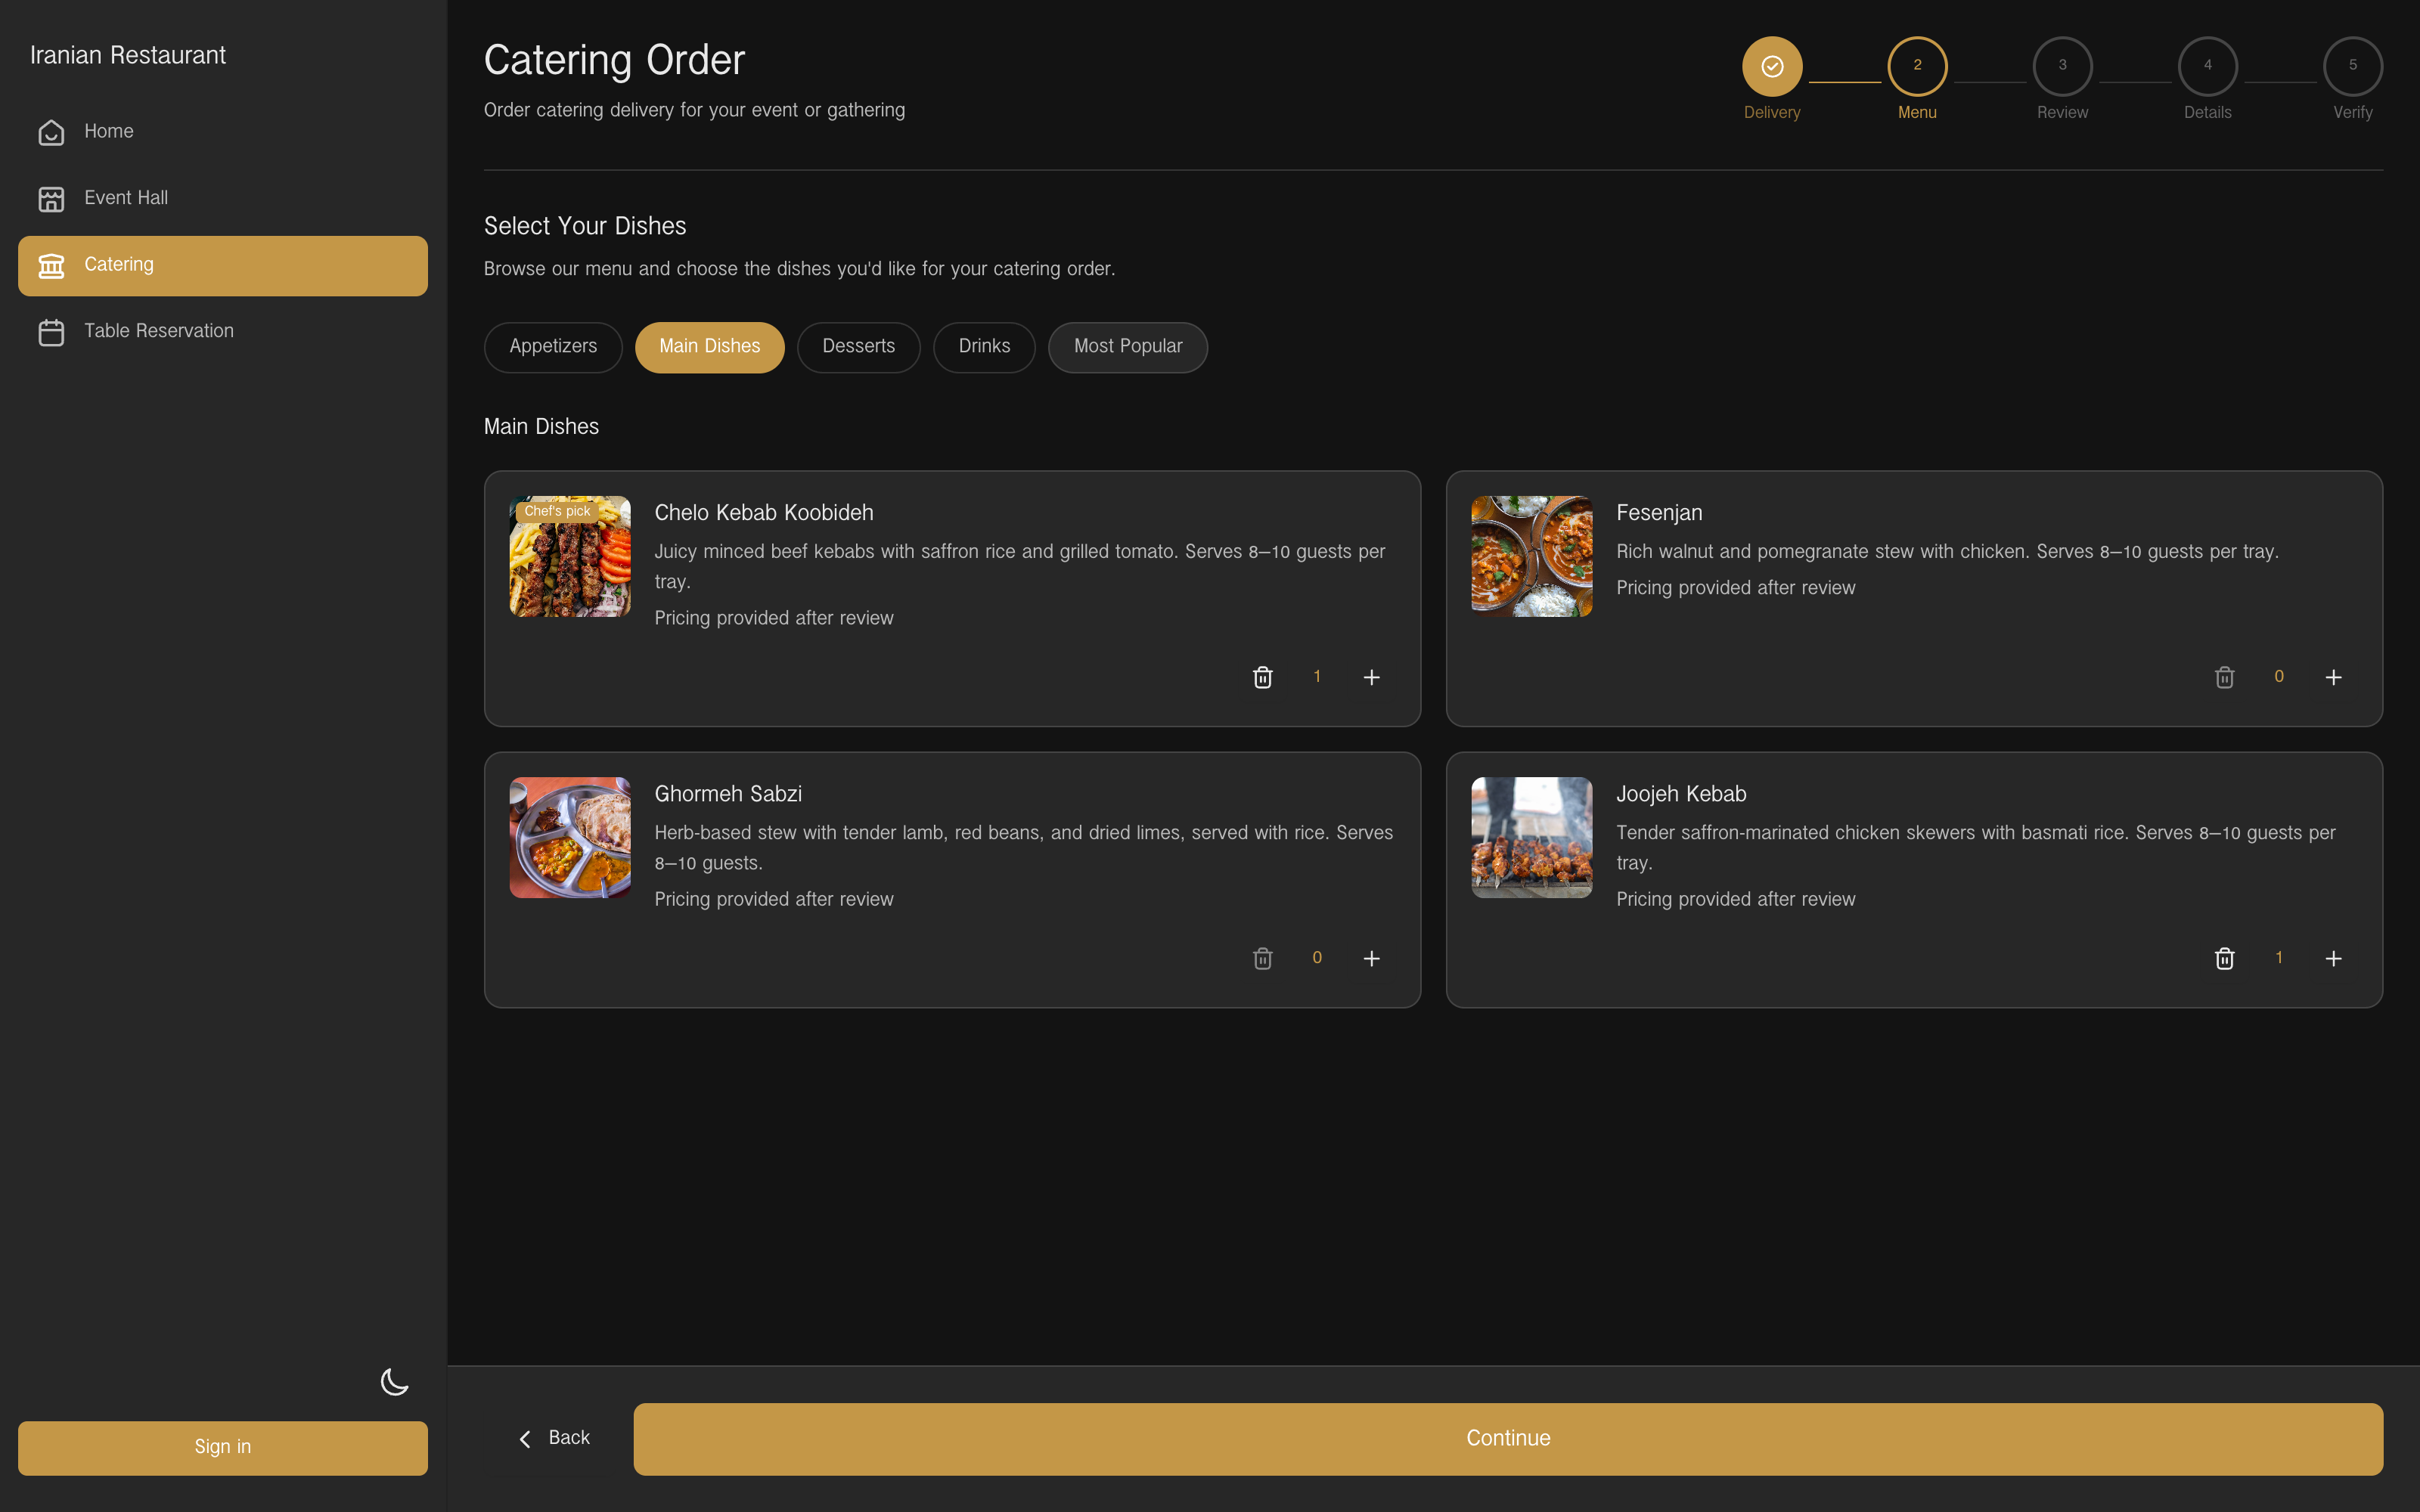The image size is (2420, 1512).
Task: Add Ghormeh Sabzi with plus icon
Action: 1372,958
